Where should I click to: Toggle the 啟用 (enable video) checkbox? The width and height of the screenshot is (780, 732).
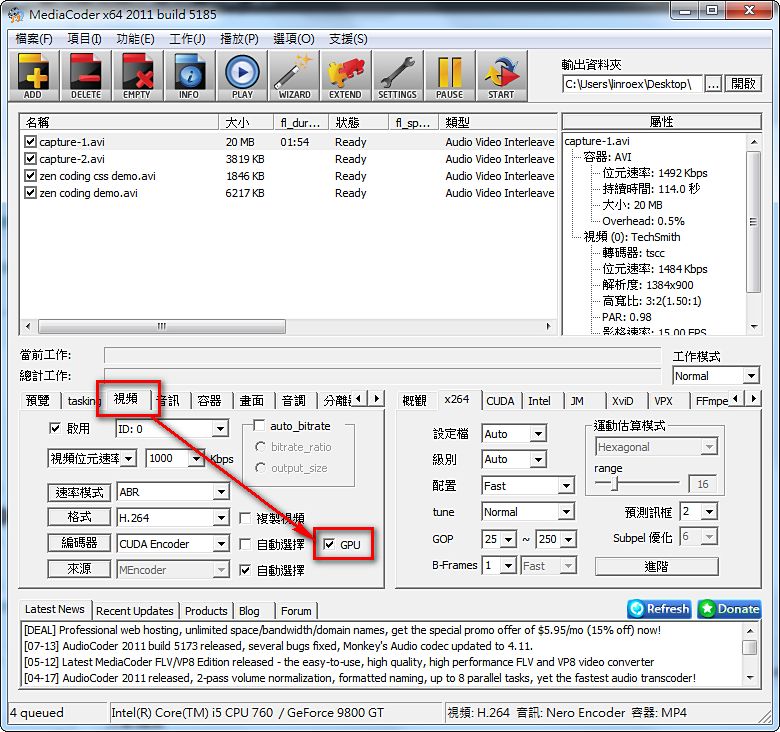point(55,428)
